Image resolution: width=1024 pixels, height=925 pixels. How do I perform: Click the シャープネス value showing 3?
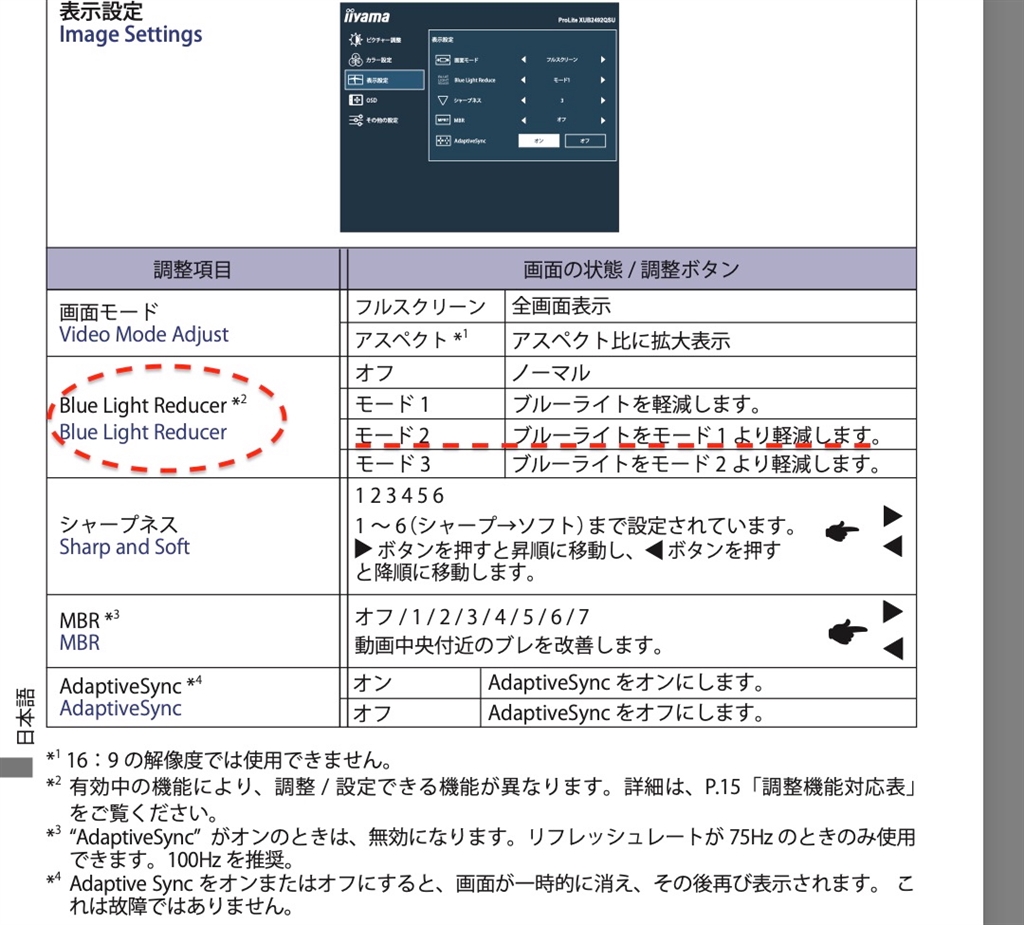tap(562, 100)
